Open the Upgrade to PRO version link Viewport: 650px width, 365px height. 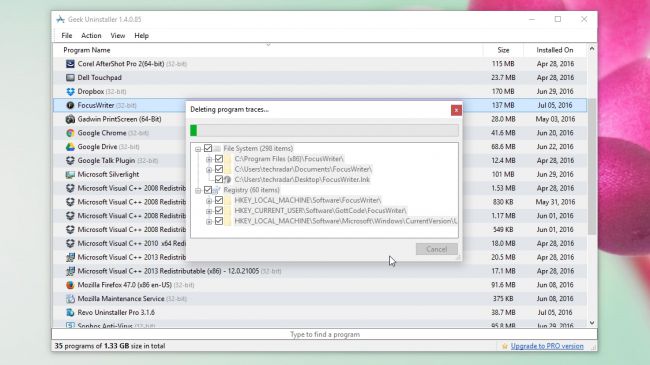click(547, 346)
